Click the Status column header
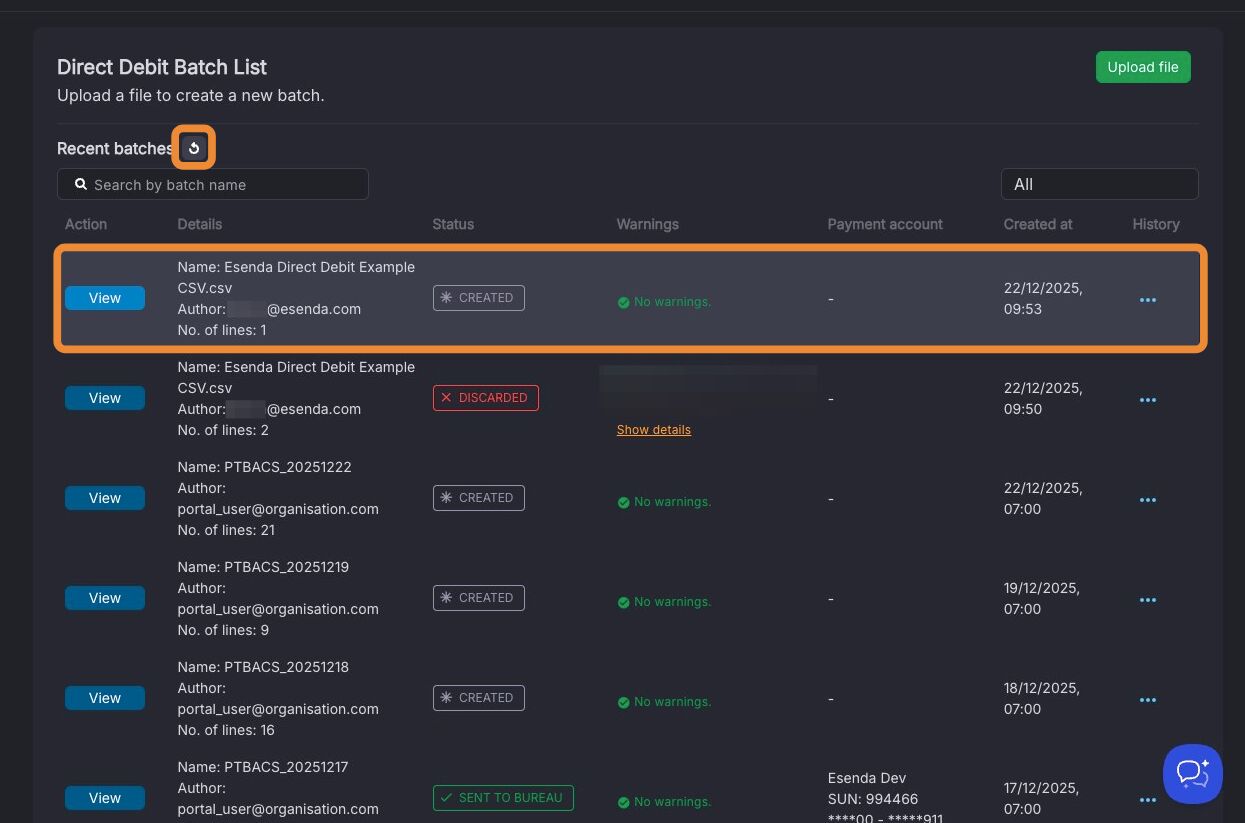Viewport: 1245px width, 823px height. click(453, 224)
